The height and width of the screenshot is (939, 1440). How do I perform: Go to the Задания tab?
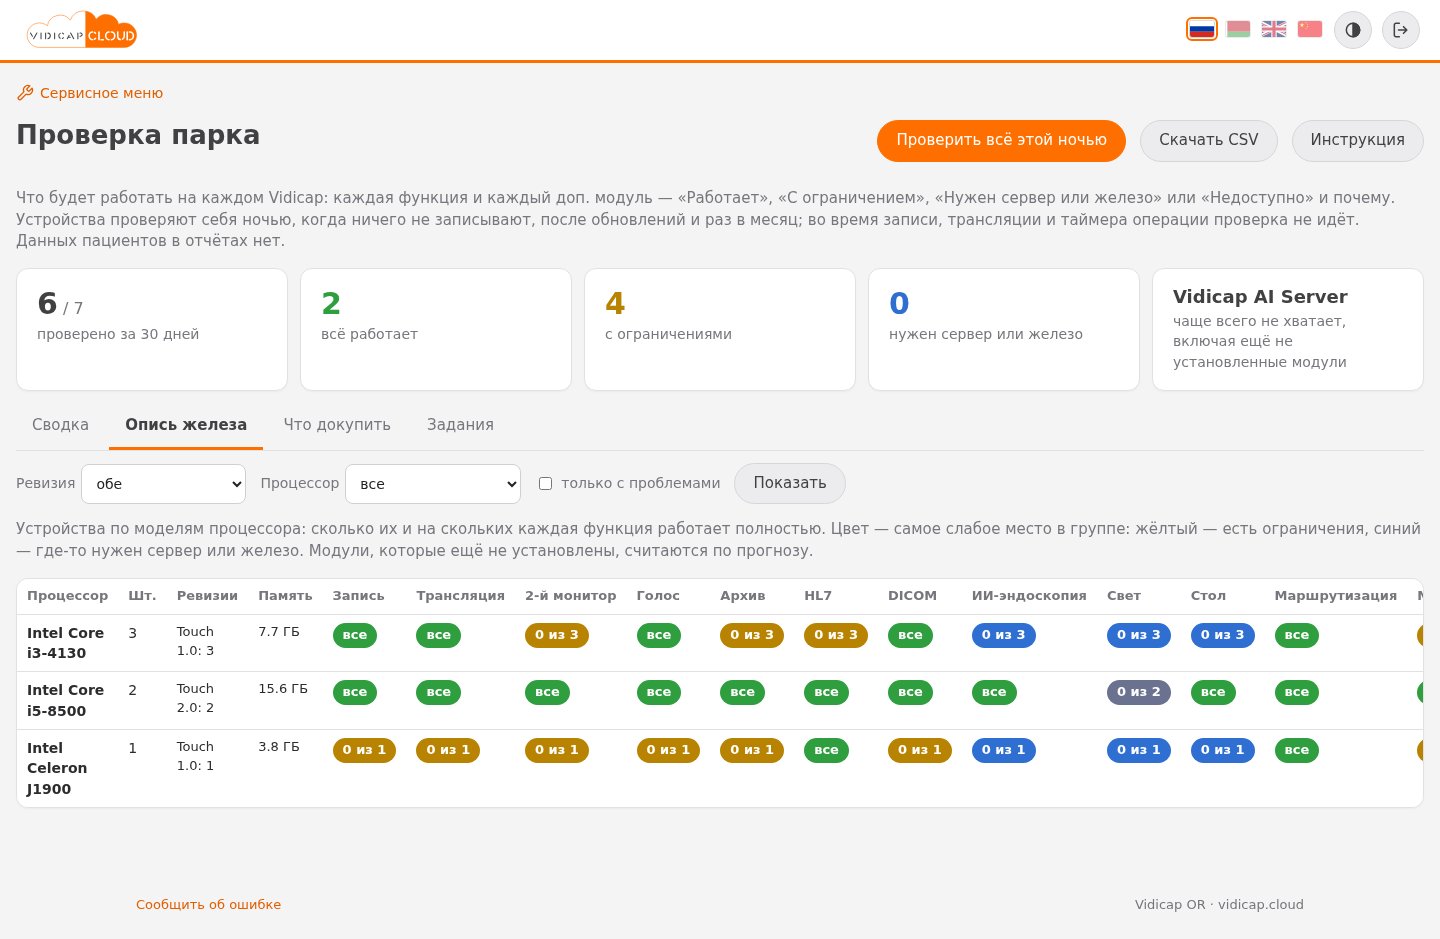(460, 425)
